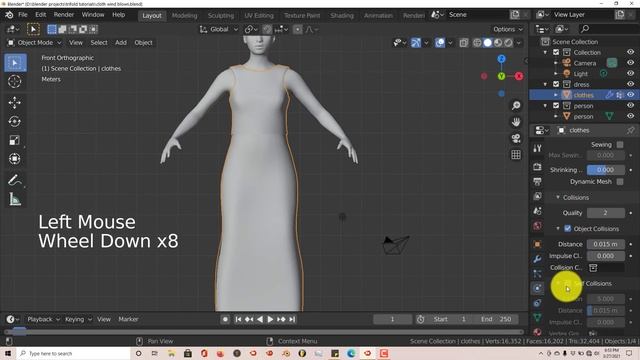Click the collision Quality value field
Image resolution: width=640 pixels, height=360 pixels.
605,213
